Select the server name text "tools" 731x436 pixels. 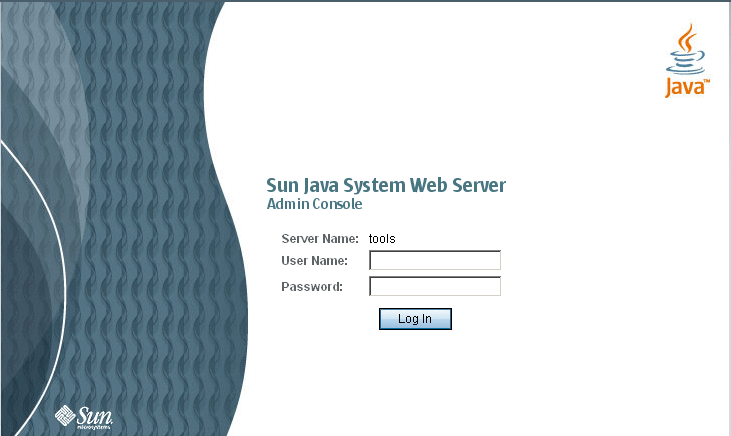click(x=382, y=239)
